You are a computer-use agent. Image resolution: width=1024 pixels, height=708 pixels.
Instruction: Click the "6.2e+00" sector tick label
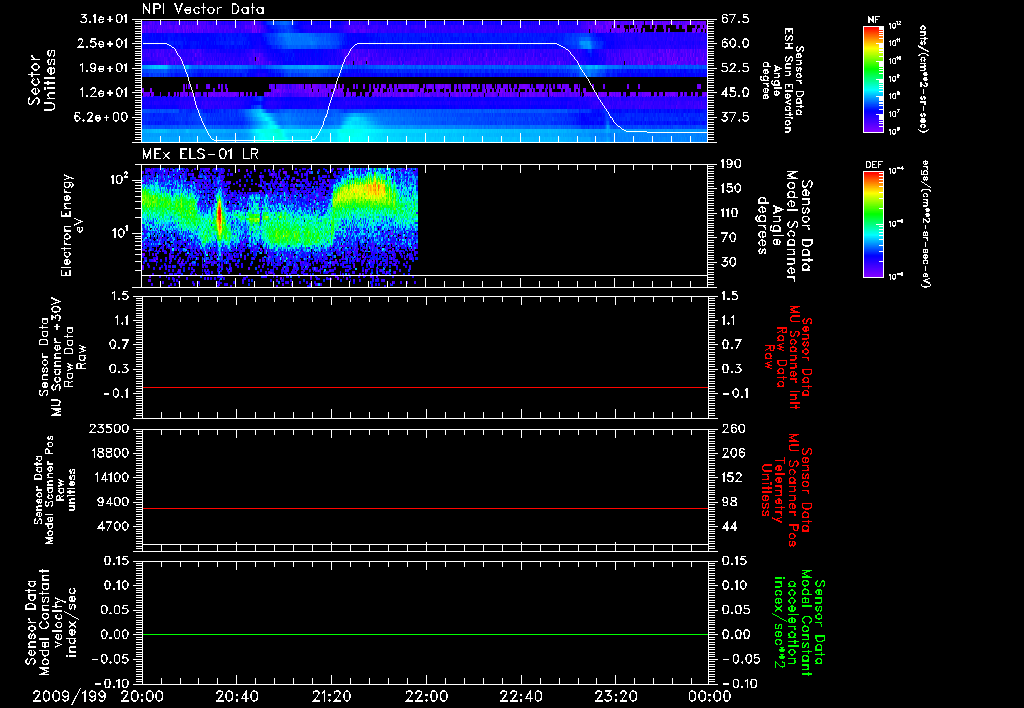click(103, 117)
